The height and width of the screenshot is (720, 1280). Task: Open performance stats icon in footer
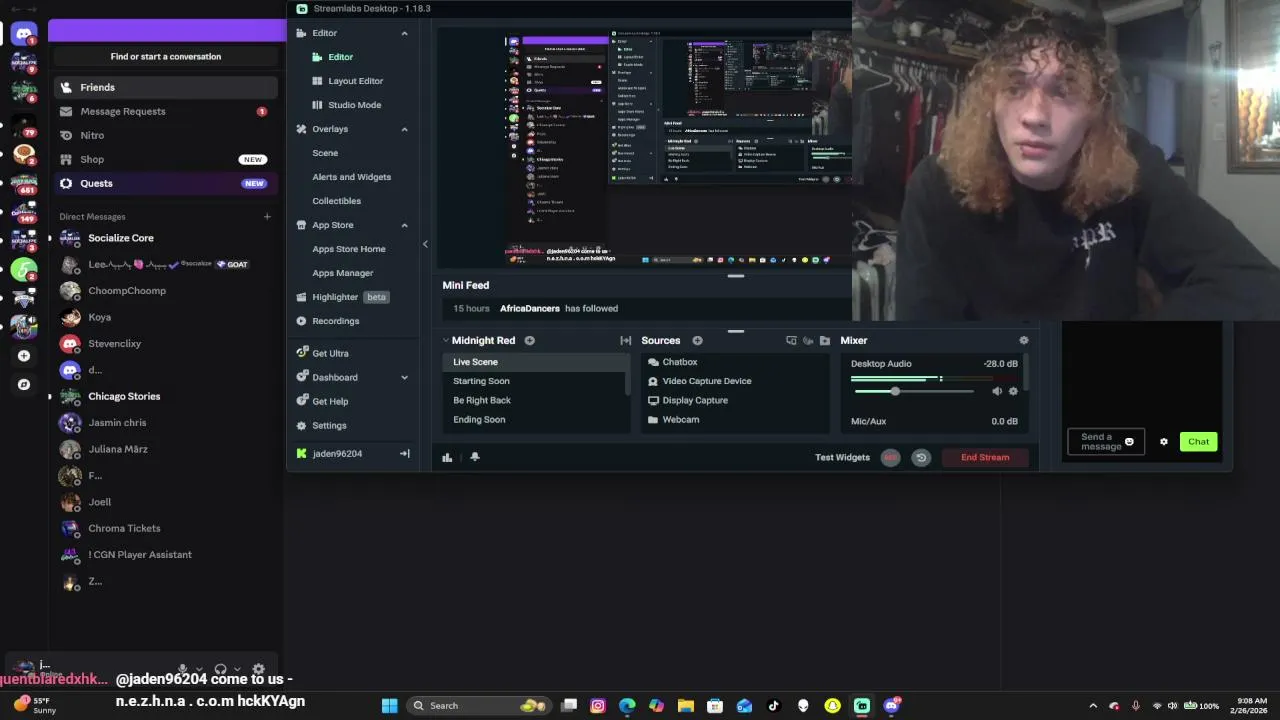447,457
